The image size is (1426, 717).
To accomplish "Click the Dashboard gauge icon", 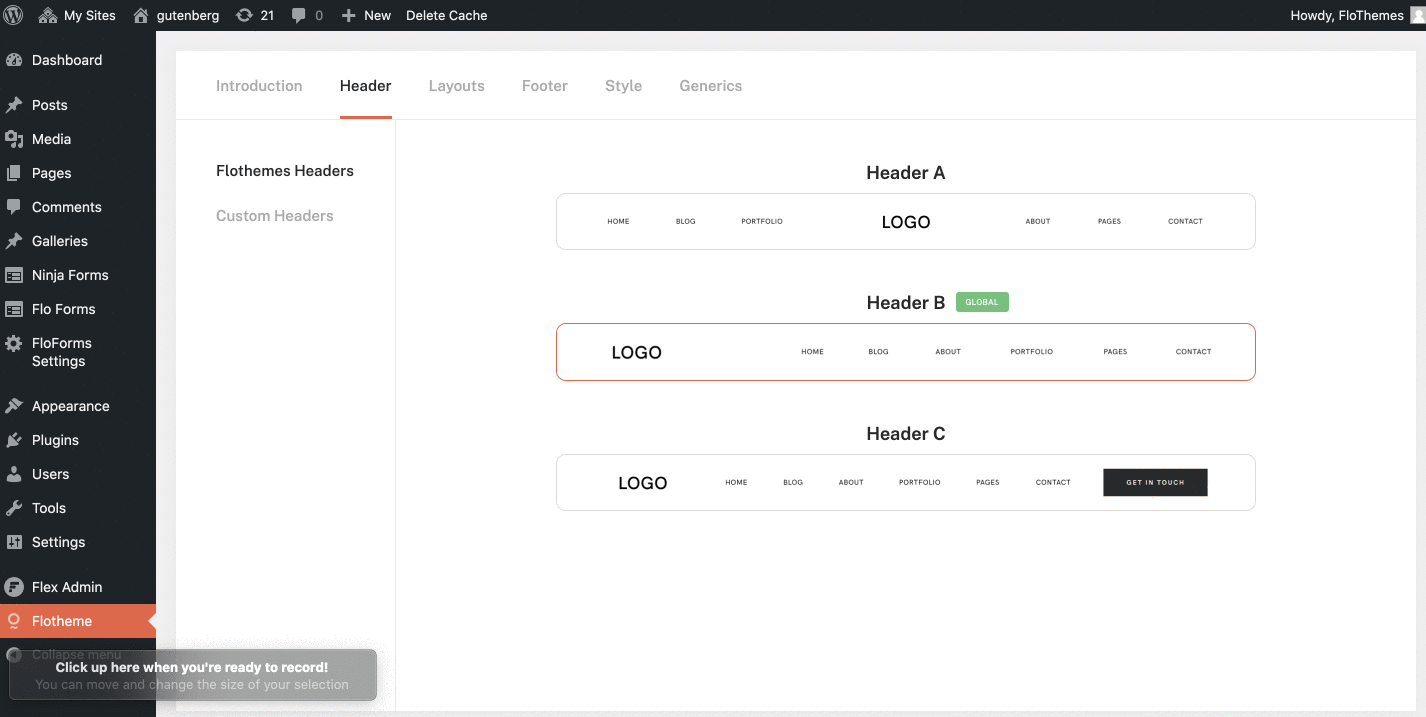I will 14,60.
